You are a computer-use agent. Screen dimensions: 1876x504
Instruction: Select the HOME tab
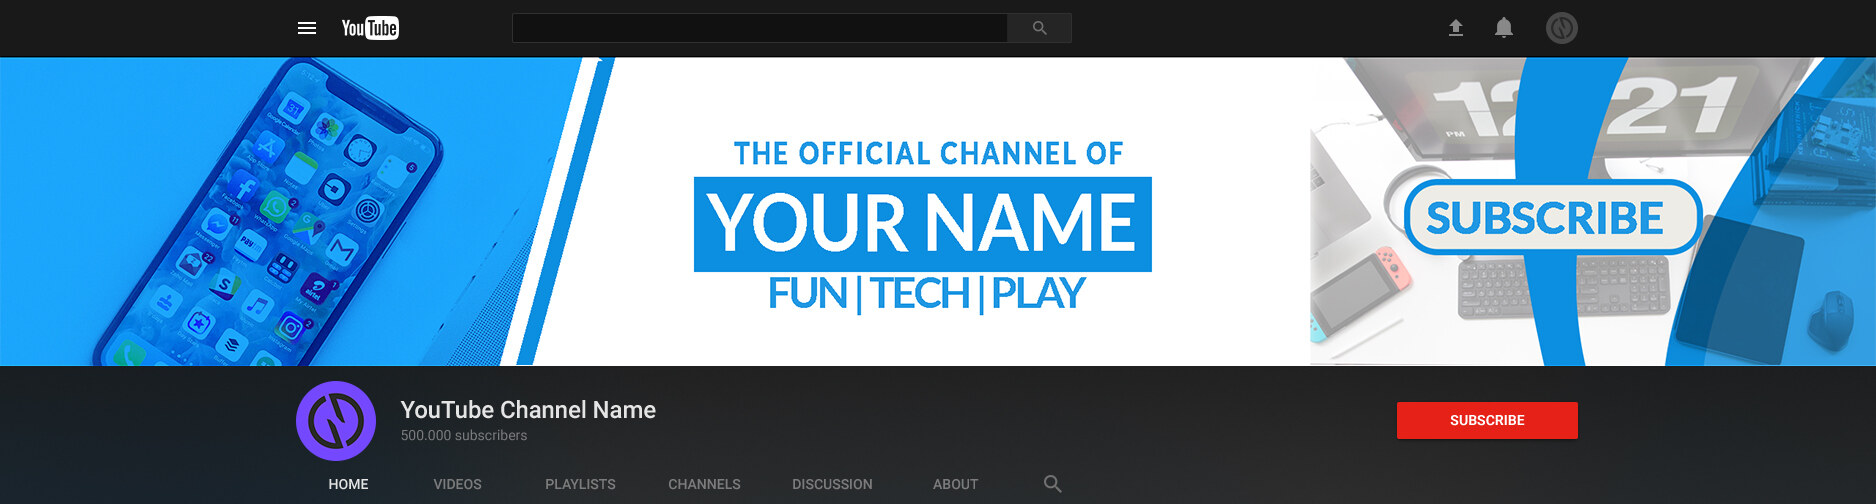pos(348,484)
